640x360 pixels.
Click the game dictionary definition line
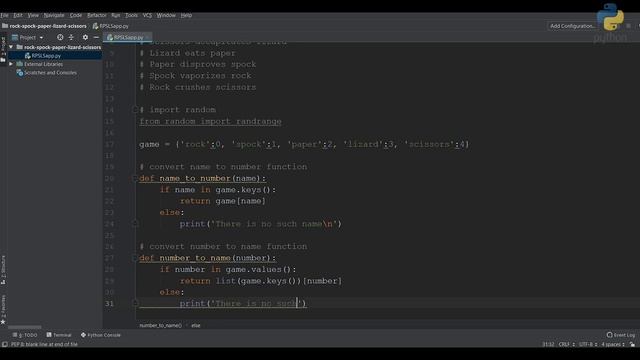tap(304, 144)
